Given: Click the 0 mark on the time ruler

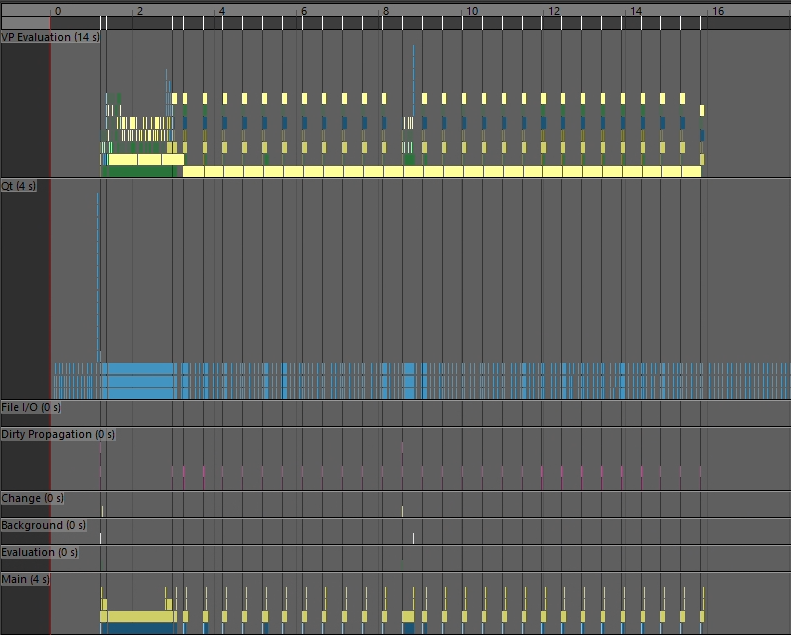Looking at the screenshot, I should pos(58,11).
